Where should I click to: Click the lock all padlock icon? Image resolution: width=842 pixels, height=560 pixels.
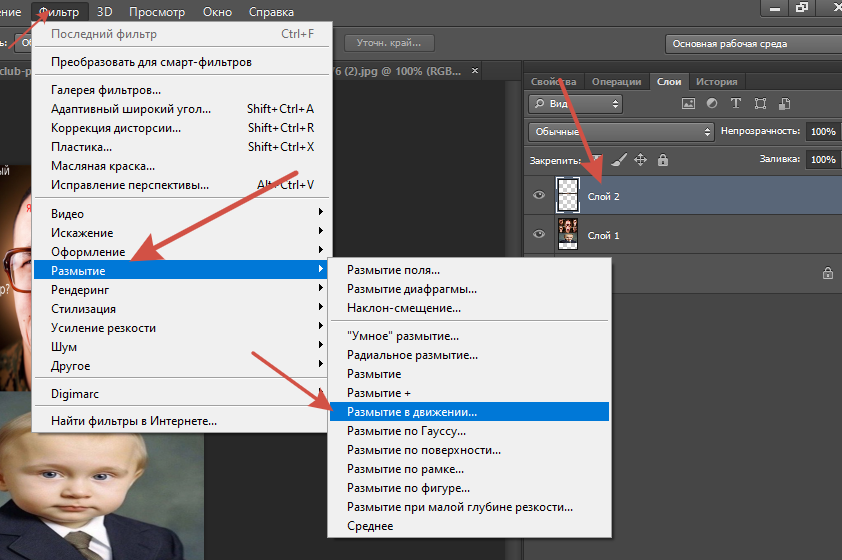point(662,160)
